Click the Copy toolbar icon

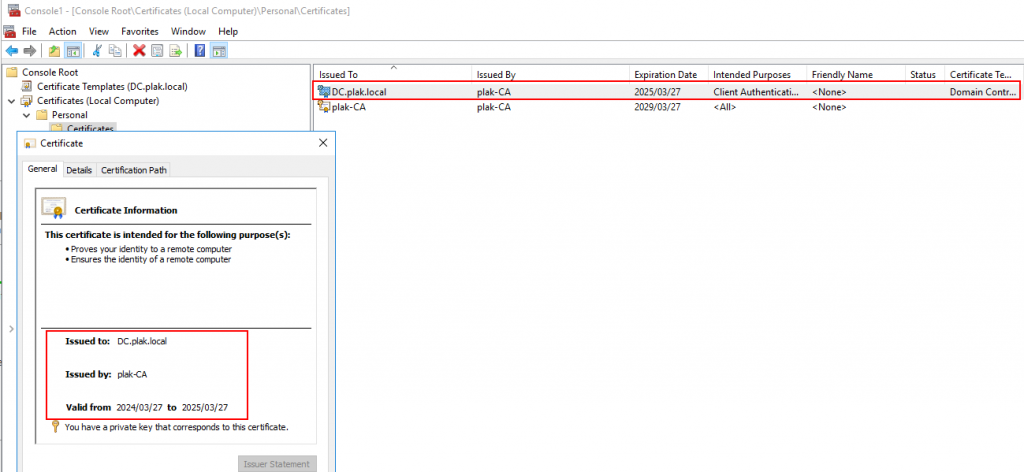pyautogui.click(x=116, y=50)
